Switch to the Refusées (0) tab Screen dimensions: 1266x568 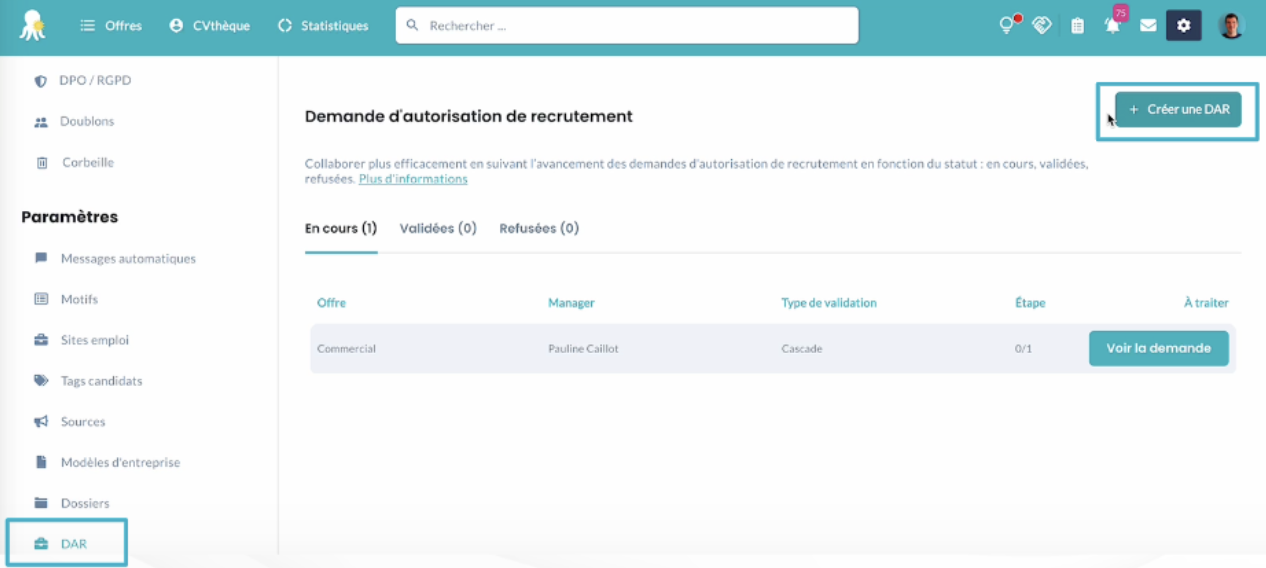click(x=539, y=228)
